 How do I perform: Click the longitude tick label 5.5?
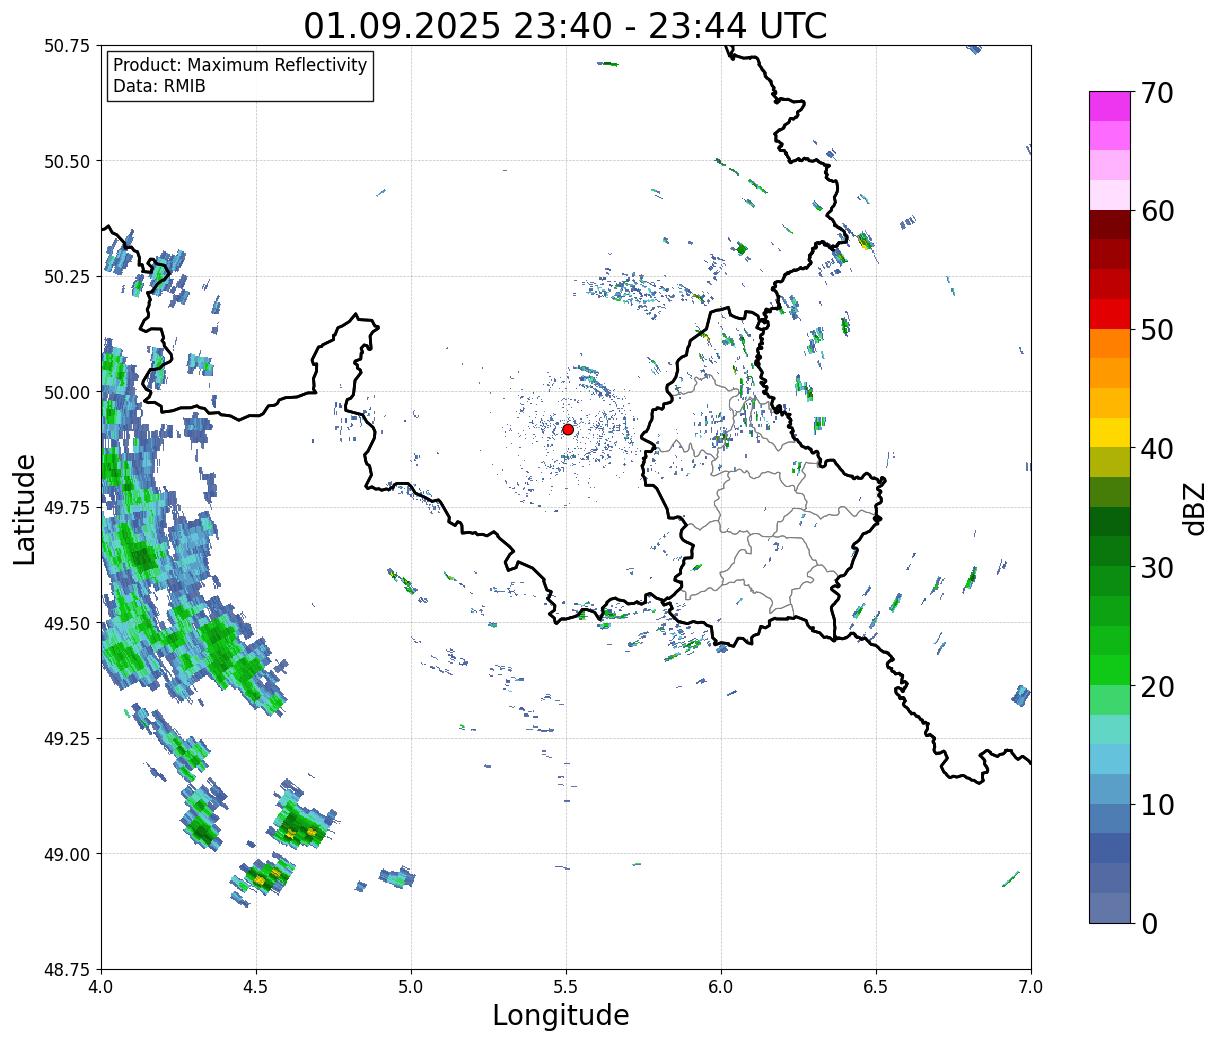pos(566,987)
